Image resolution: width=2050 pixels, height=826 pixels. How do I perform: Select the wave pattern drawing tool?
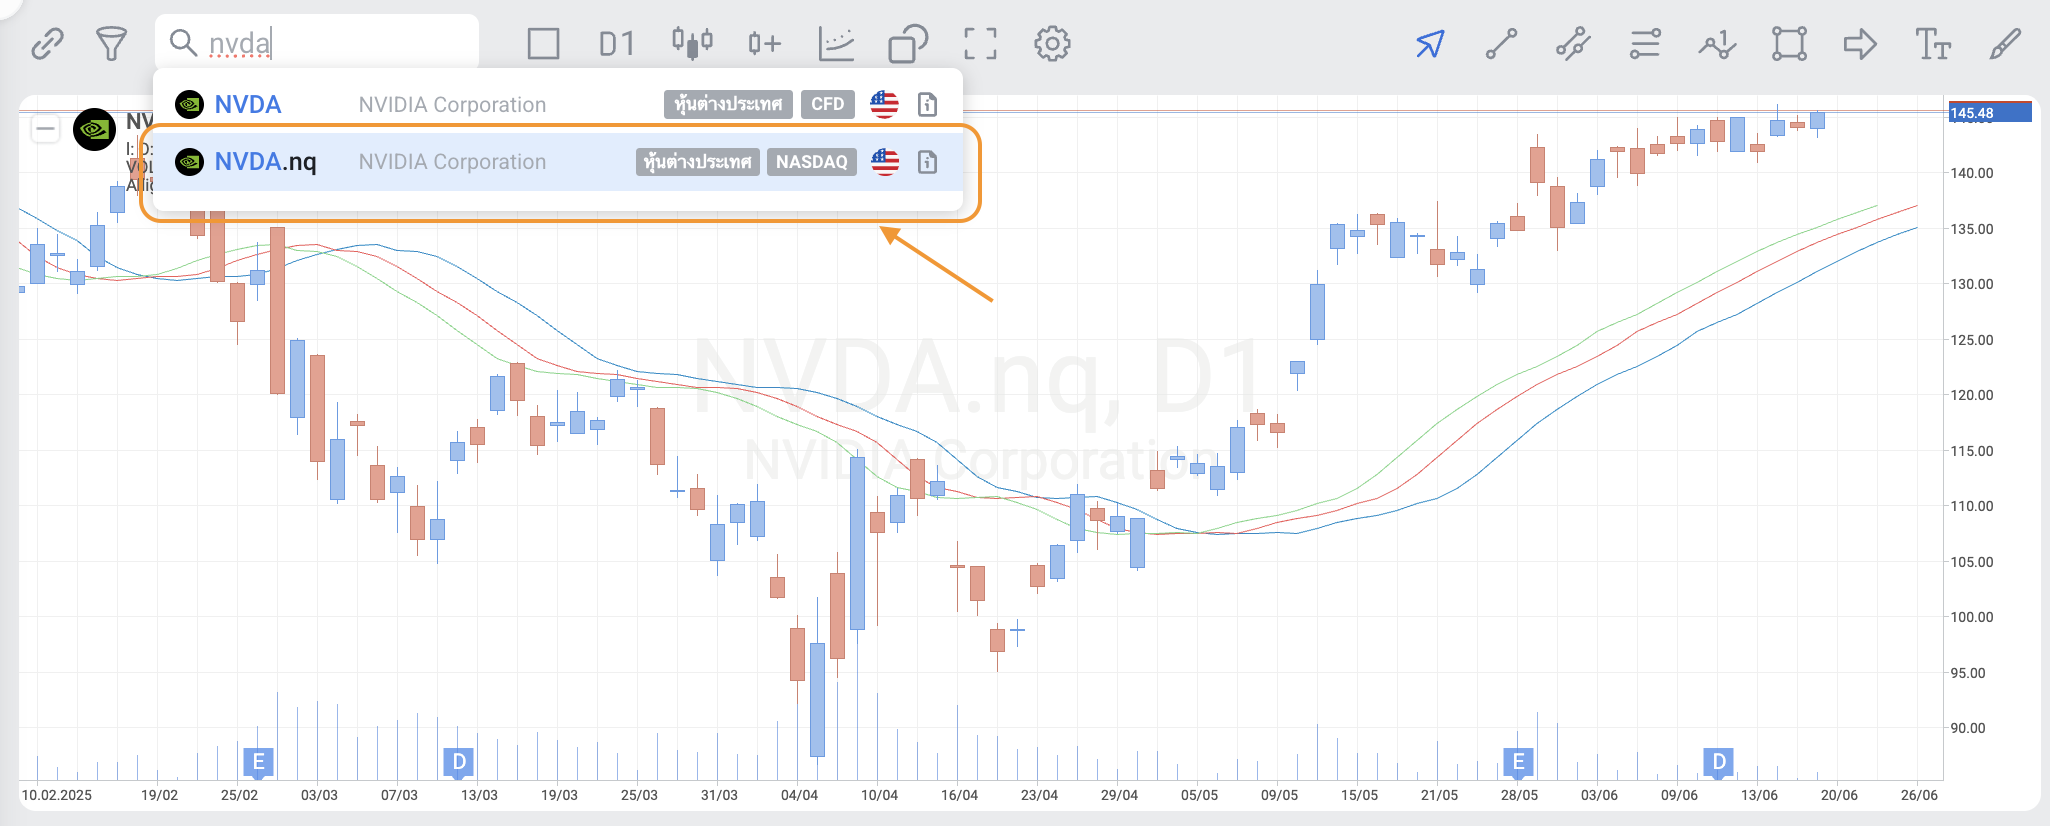point(1717,44)
